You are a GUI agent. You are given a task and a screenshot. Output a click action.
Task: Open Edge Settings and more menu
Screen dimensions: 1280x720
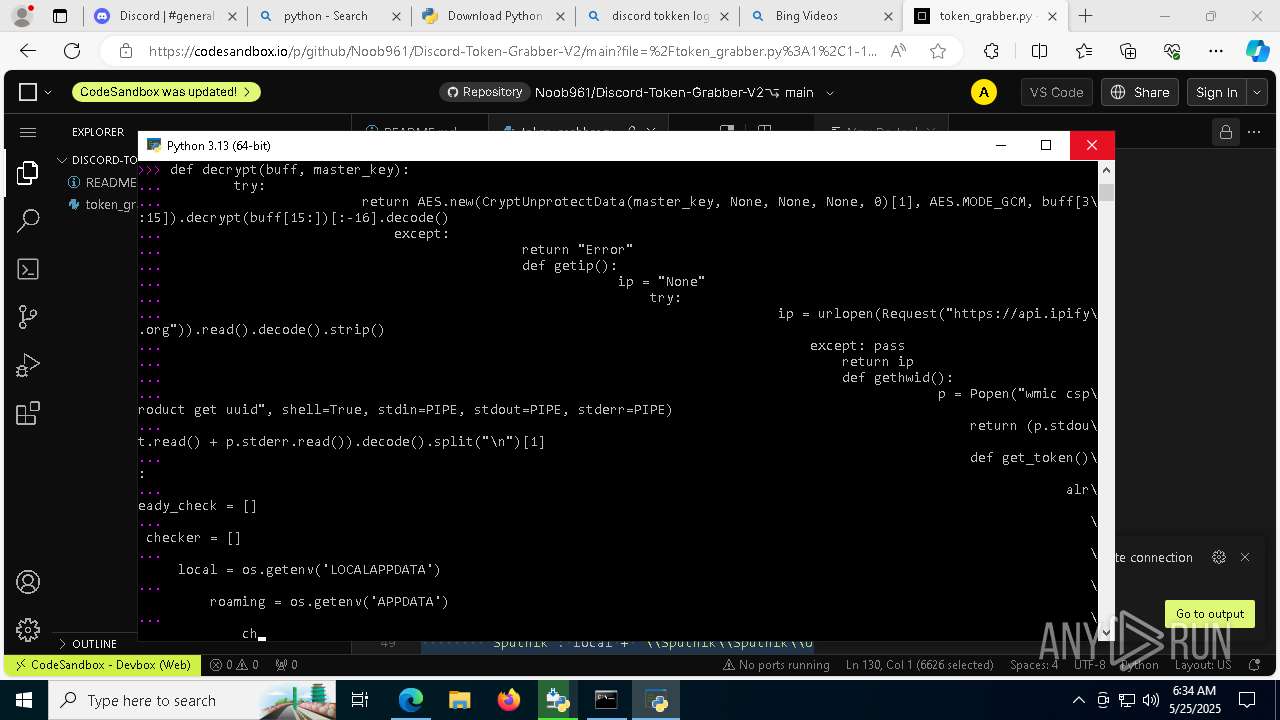1216,51
